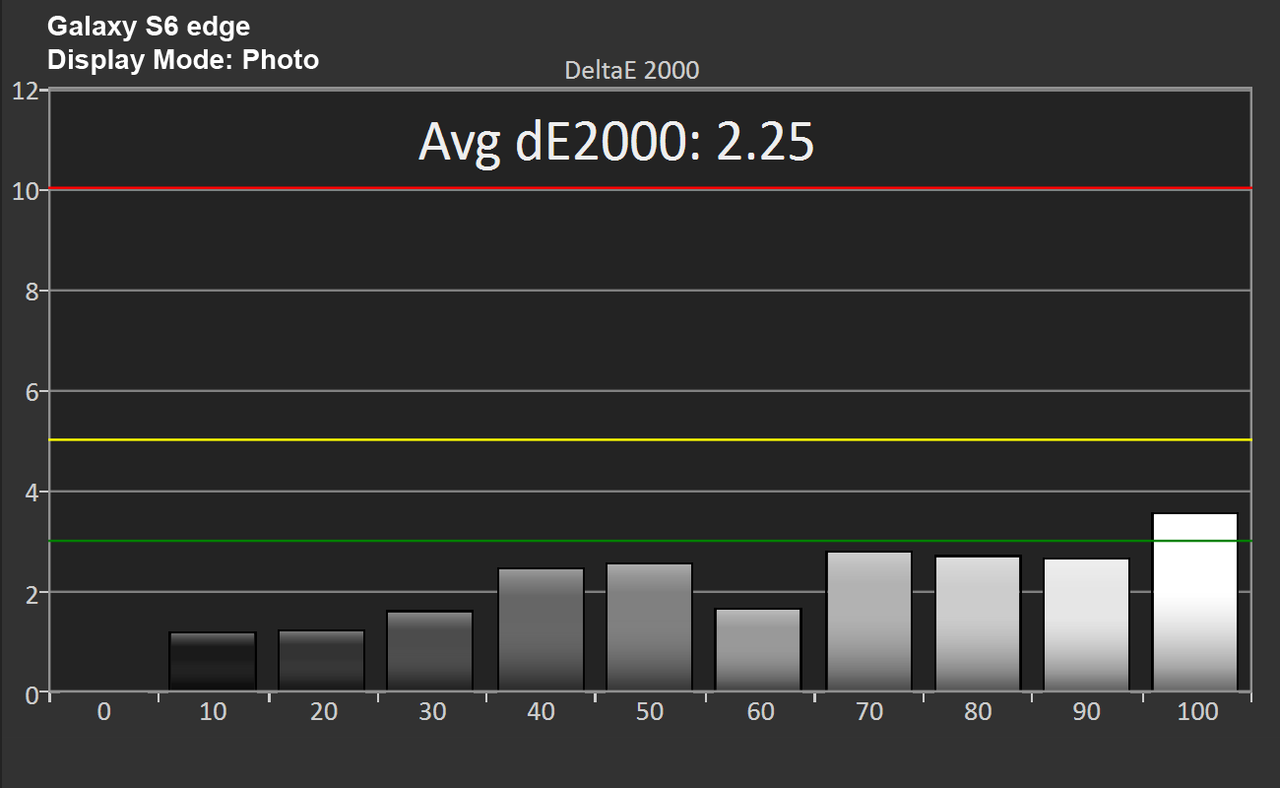The width and height of the screenshot is (1280, 788).
Task: Select the bar at 70
Action: (x=868, y=621)
